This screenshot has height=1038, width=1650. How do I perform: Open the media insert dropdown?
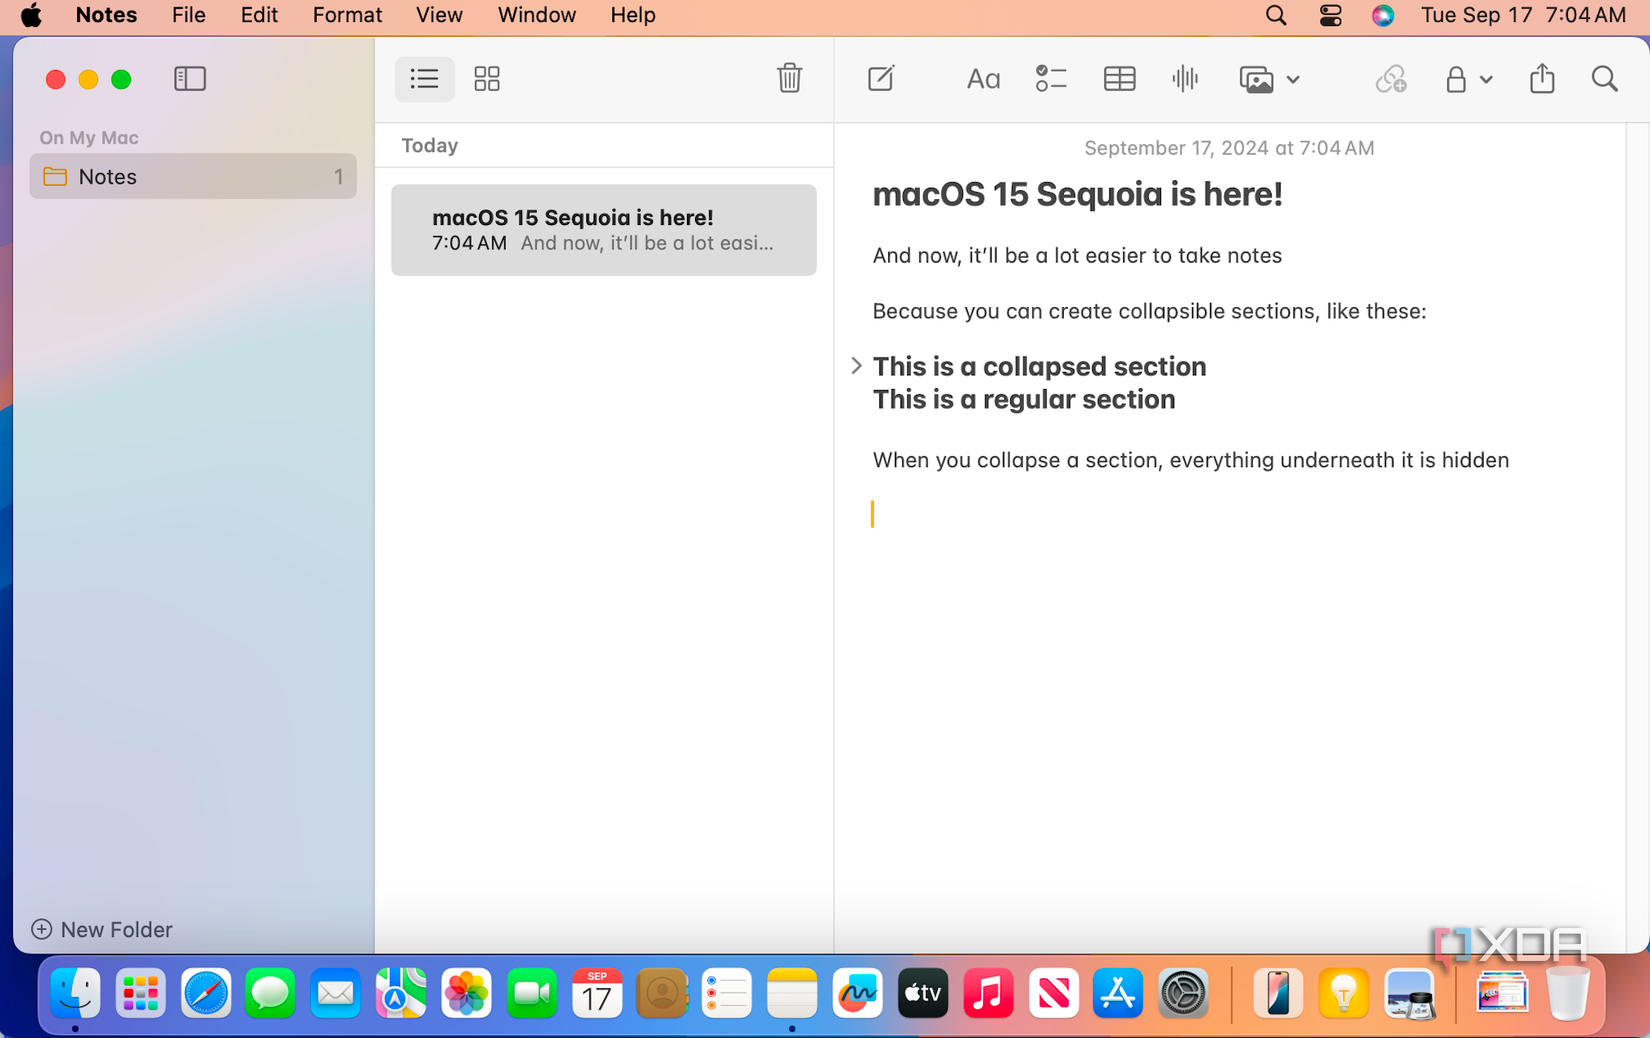(x=1268, y=79)
